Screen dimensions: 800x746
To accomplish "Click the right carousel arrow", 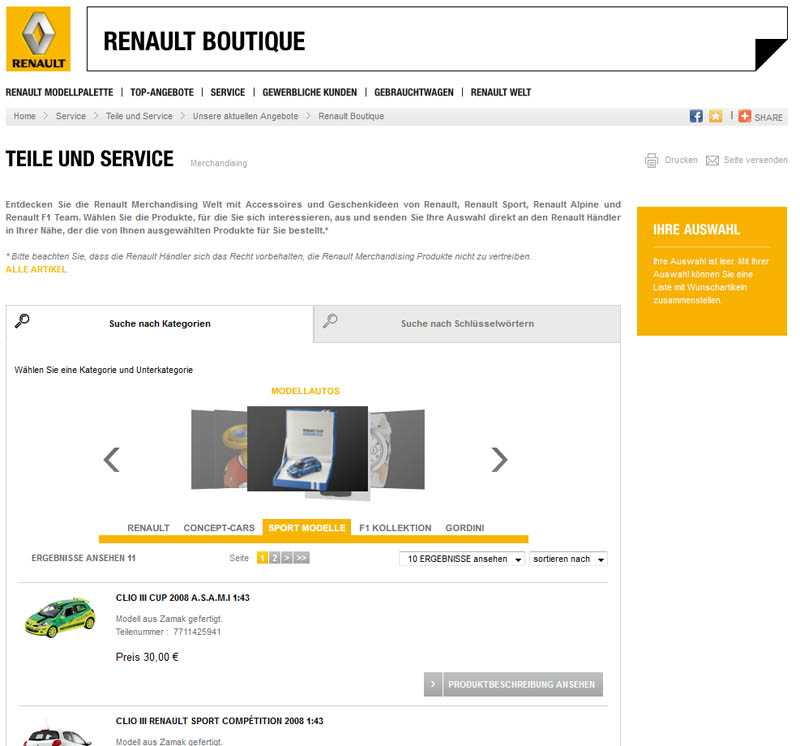I will point(499,459).
